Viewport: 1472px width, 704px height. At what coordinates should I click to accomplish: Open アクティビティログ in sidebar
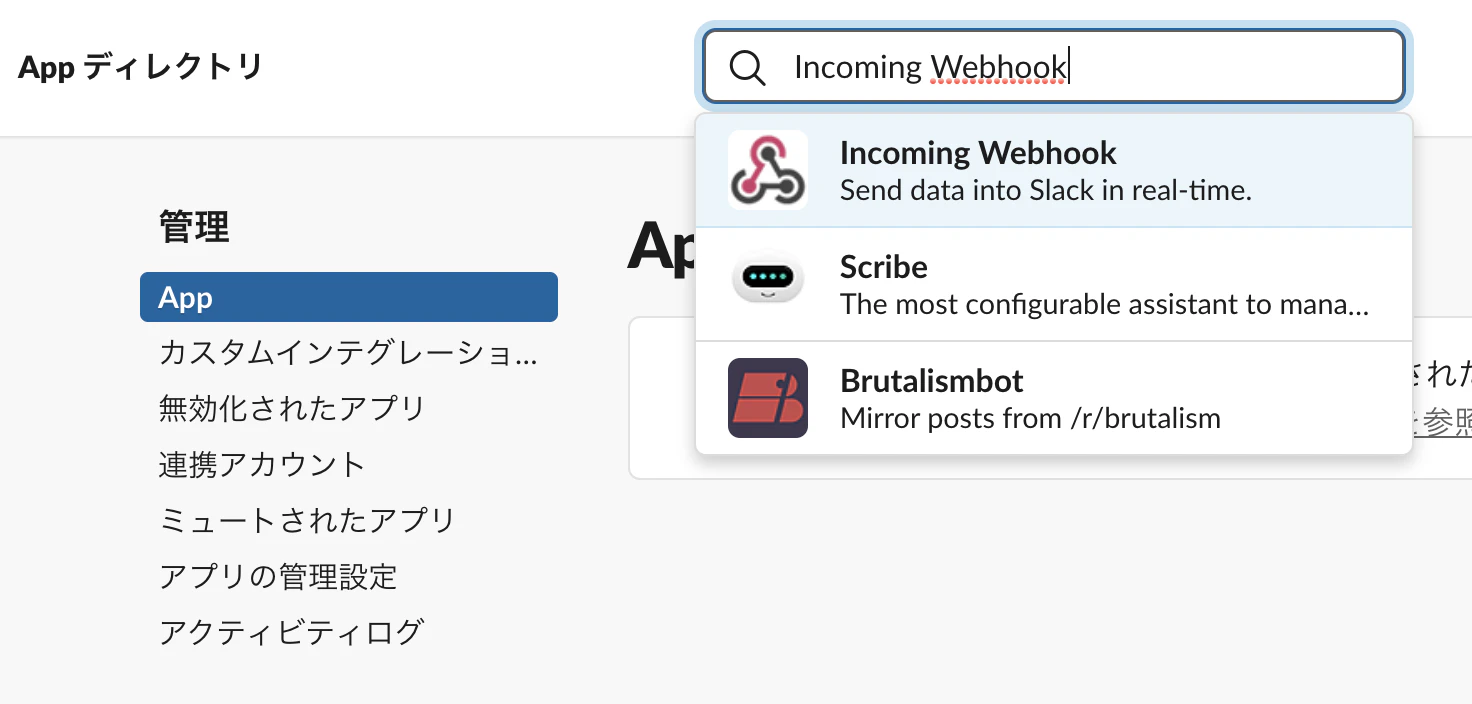pos(292,633)
